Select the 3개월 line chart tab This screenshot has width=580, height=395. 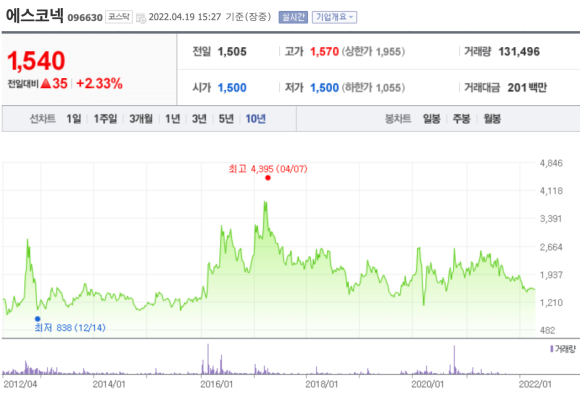tap(141, 119)
